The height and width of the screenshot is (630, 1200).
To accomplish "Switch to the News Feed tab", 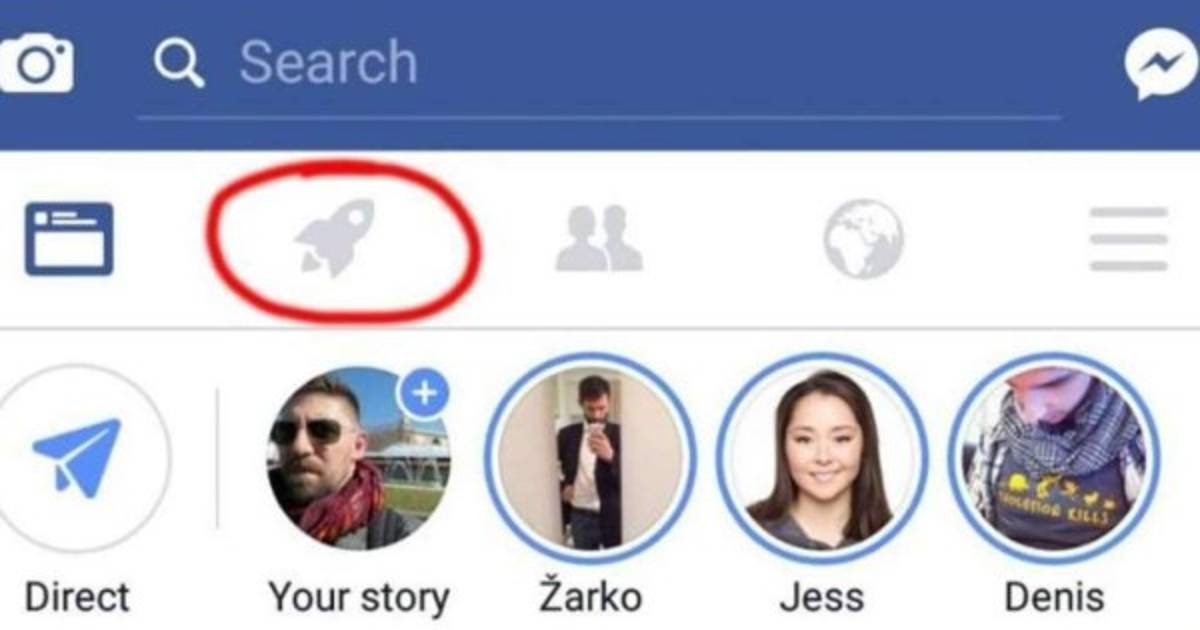I will 69,239.
